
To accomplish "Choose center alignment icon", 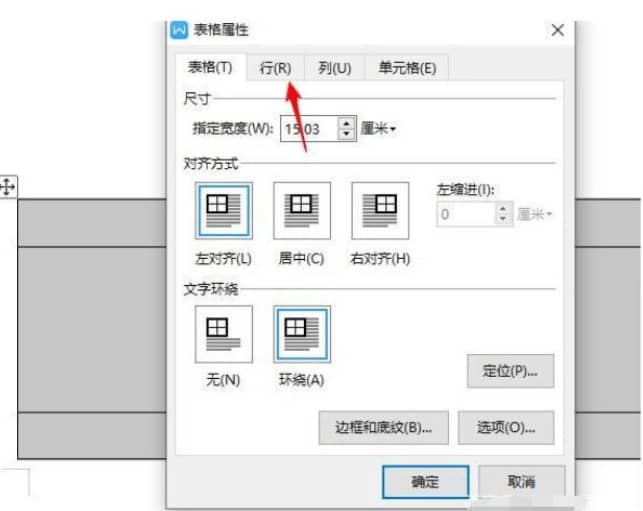I will click(x=302, y=211).
